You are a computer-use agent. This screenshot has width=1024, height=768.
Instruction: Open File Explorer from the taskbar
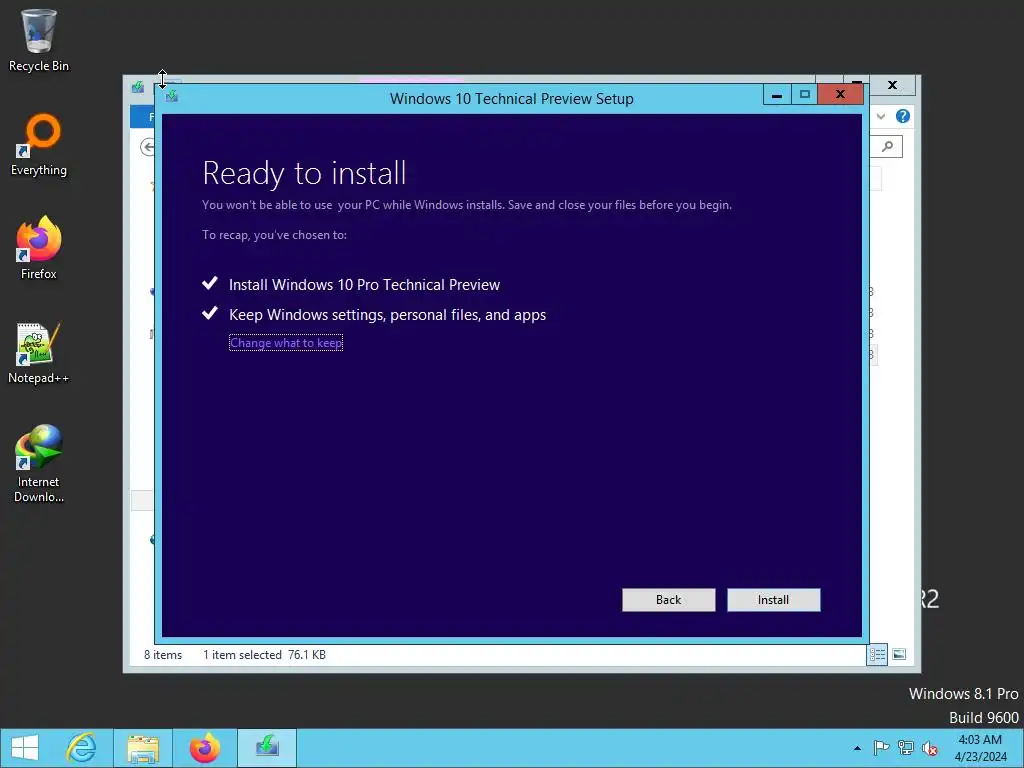coord(143,748)
